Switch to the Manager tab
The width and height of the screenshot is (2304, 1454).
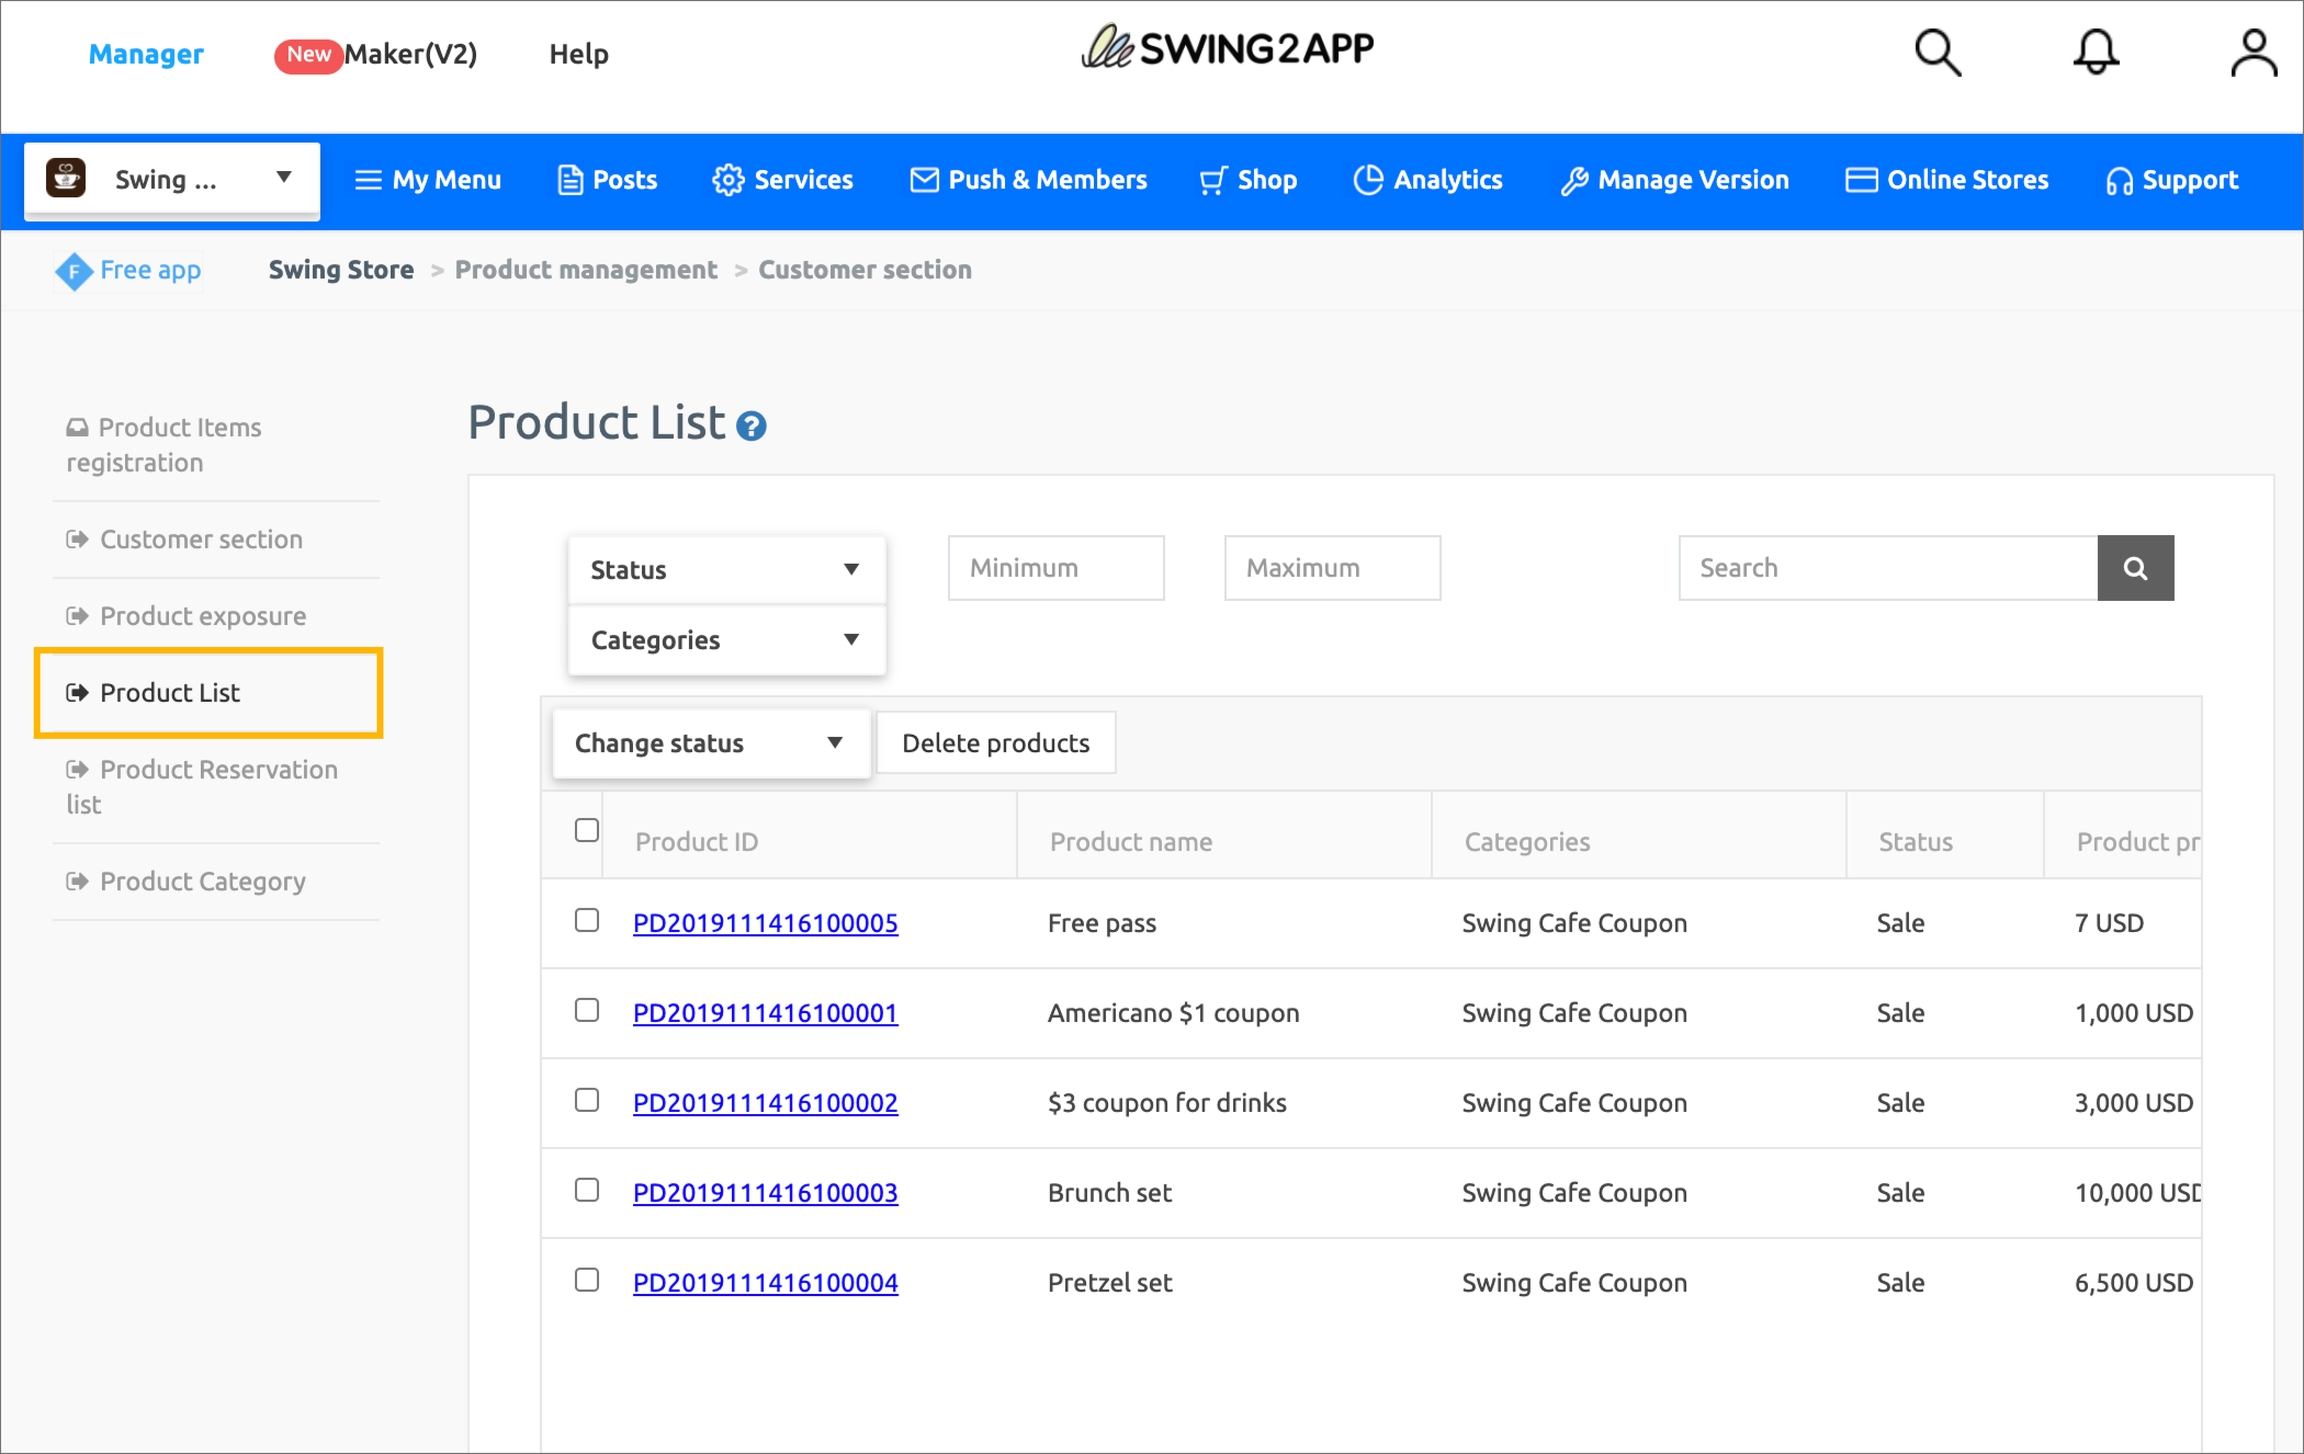(146, 54)
